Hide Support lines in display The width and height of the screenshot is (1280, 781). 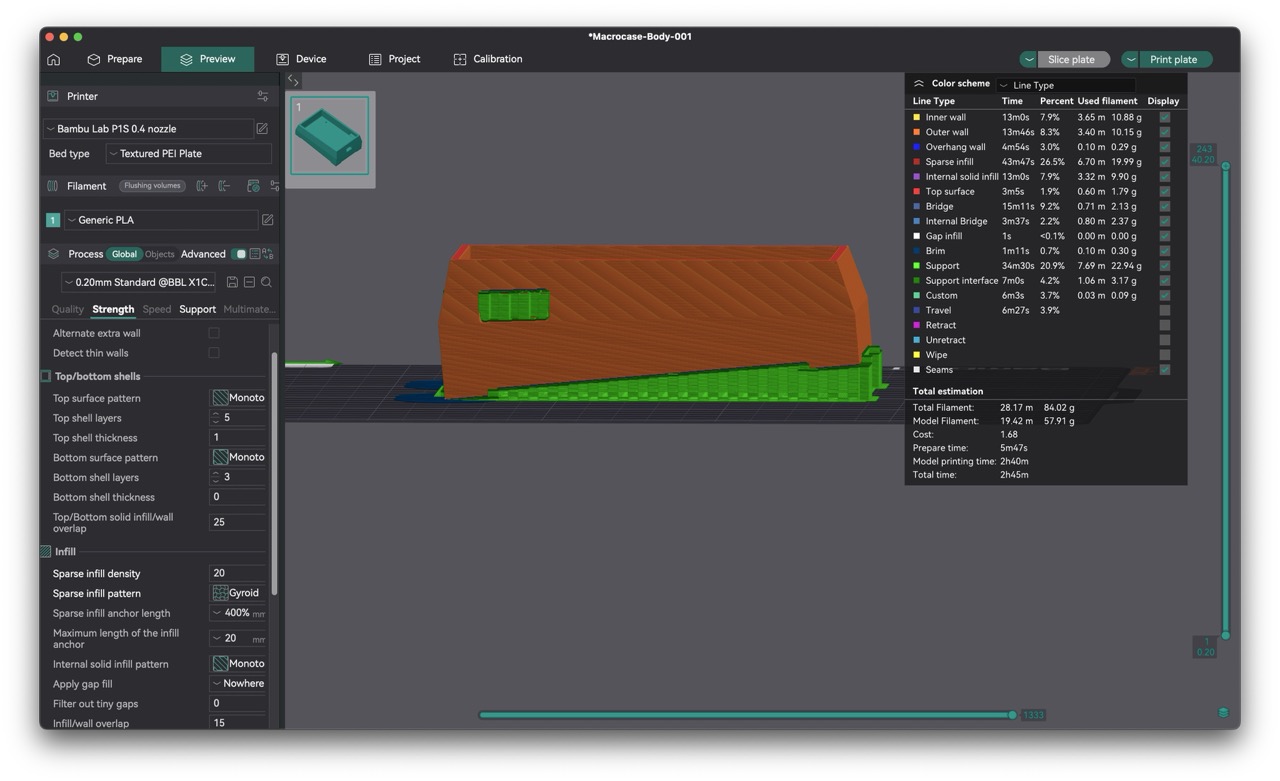click(1165, 266)
